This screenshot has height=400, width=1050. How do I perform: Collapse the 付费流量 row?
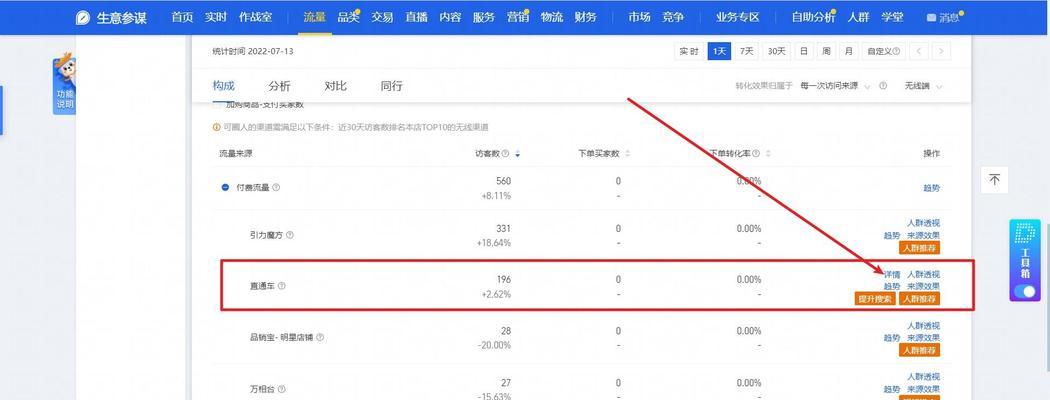[225, 188]
